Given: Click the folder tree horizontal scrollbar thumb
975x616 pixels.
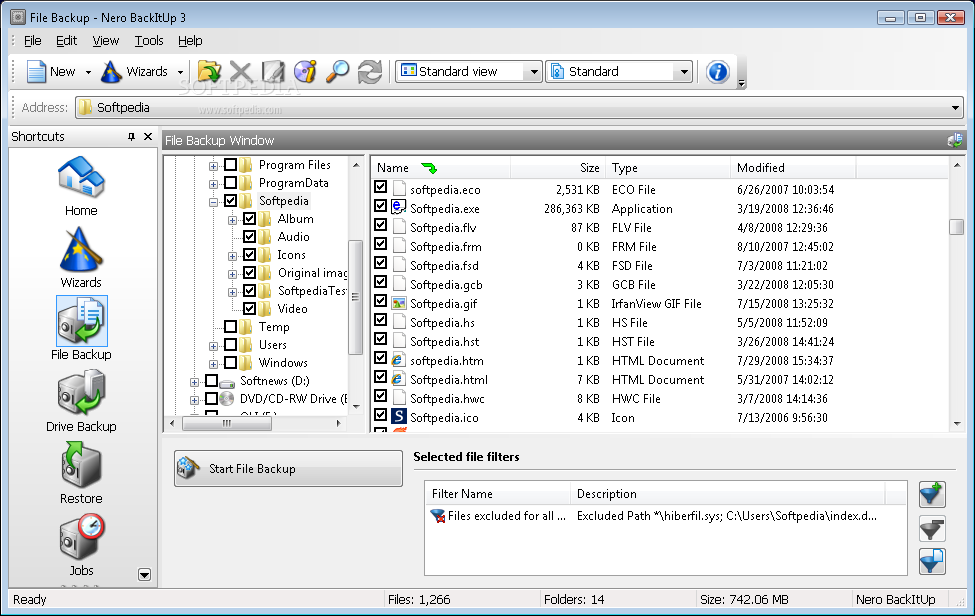Looking at the screenshot, I should [226, 423].
